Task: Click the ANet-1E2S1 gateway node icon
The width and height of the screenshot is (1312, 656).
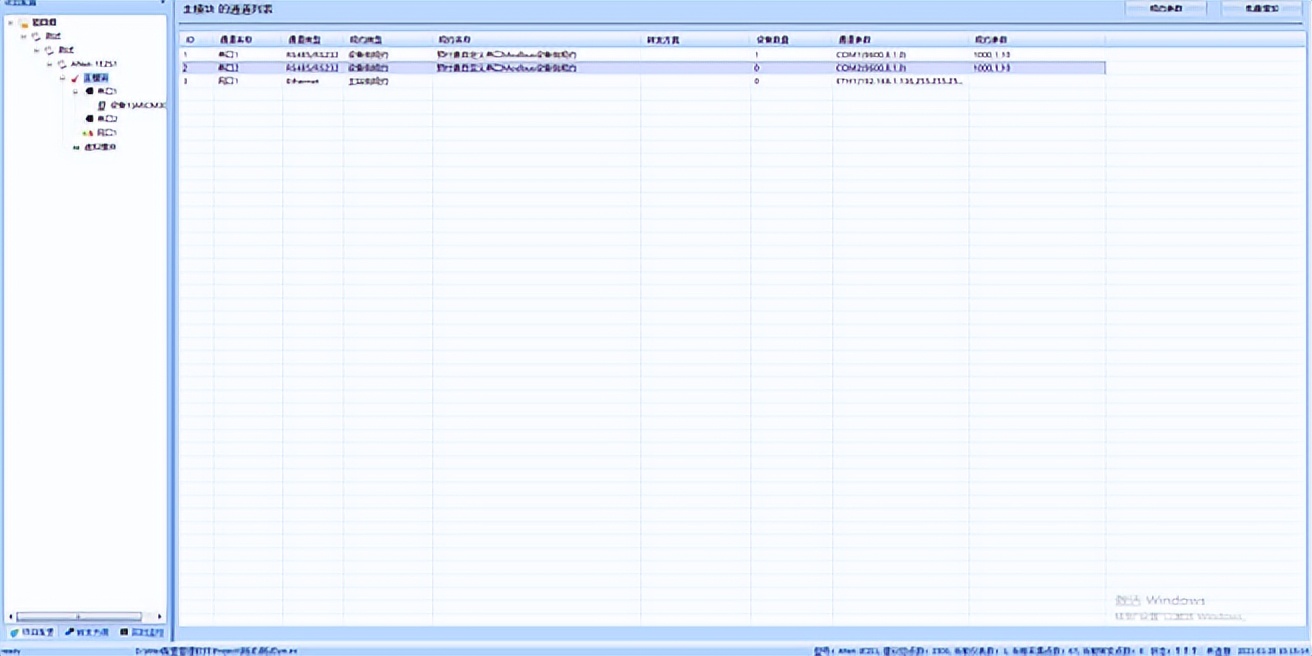Action: coord(61,64)
